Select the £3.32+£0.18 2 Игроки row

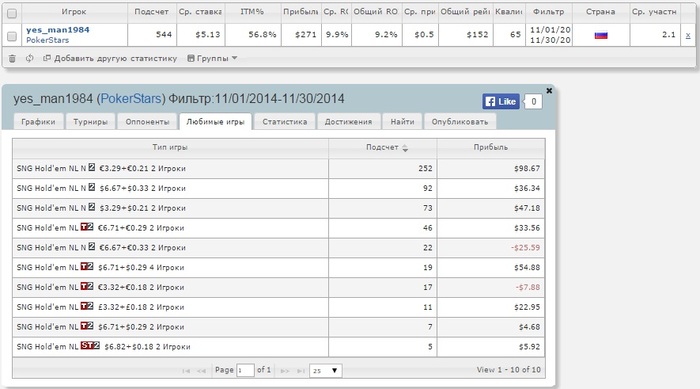click(279, 307)
